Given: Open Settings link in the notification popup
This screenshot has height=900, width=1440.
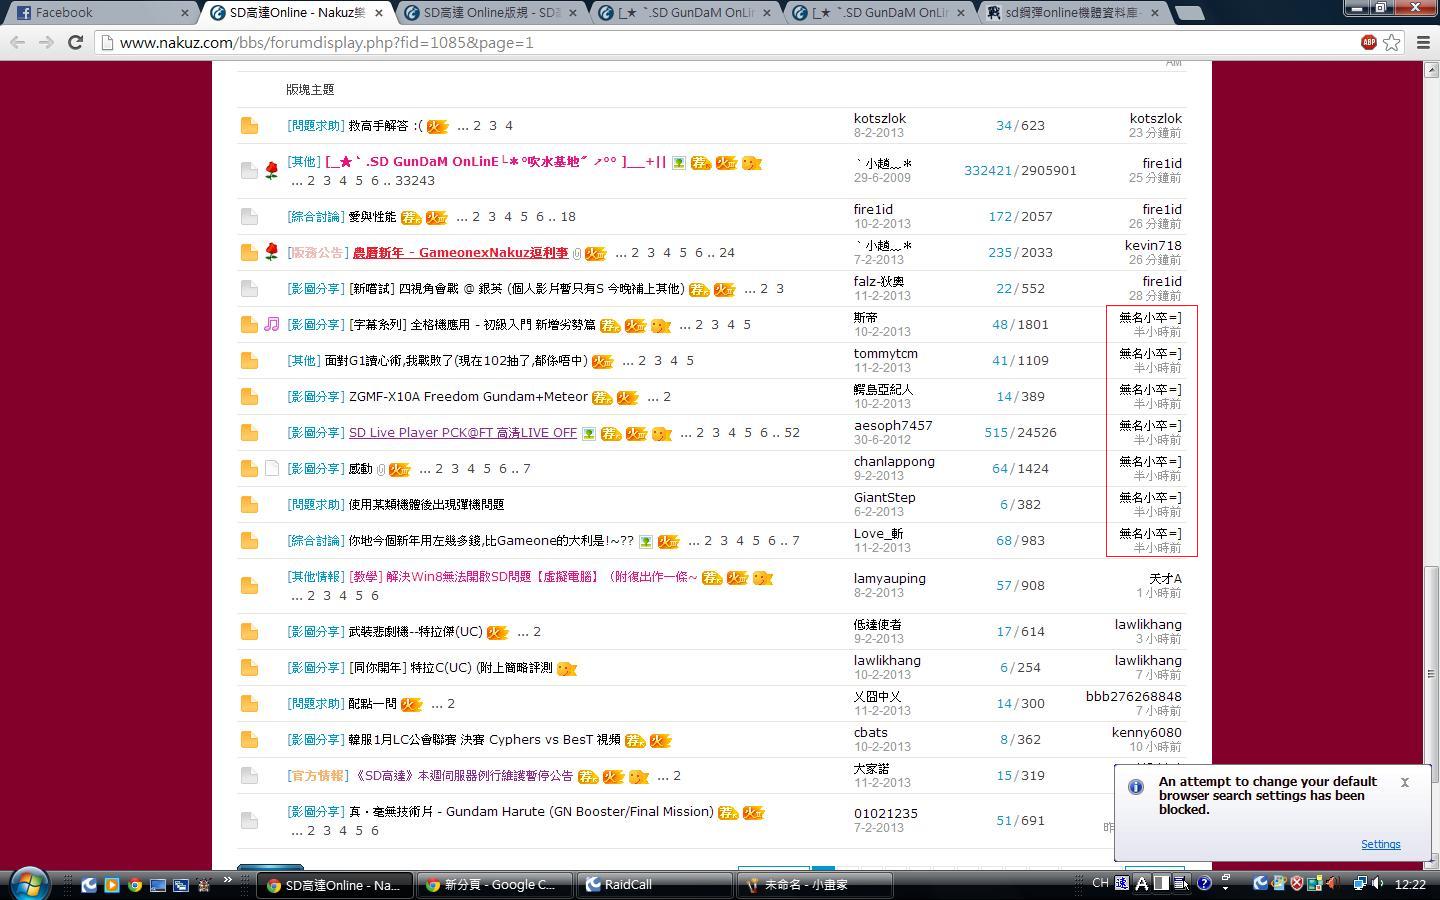Looking at the screenshot, I should (1380, 844).
